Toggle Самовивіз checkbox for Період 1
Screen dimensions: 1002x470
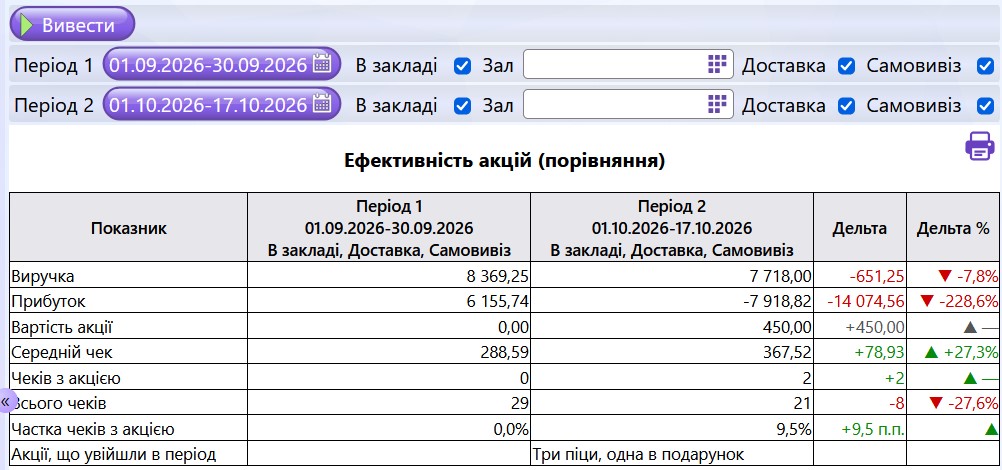click(x=985, y=66)
